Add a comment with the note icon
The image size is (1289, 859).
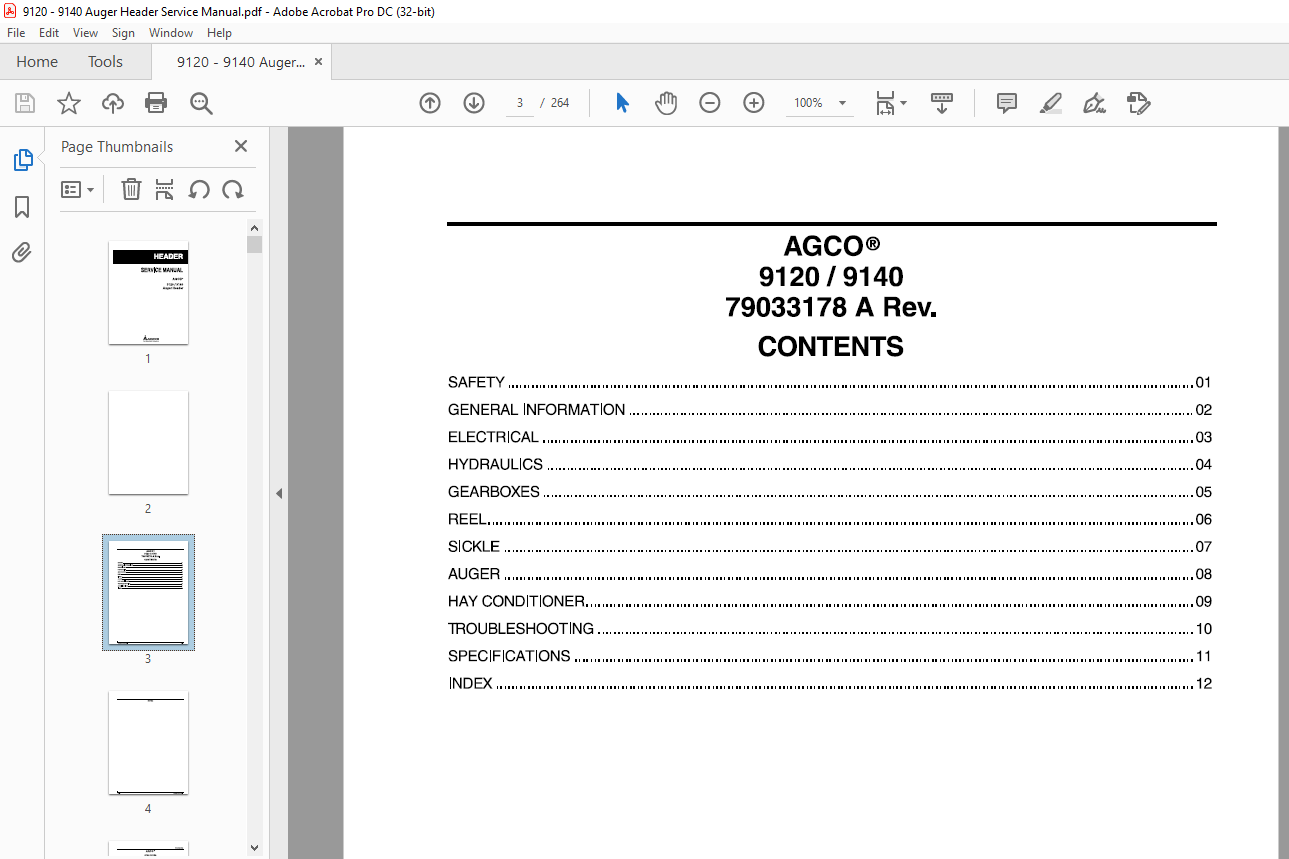tap(1007, 103)
